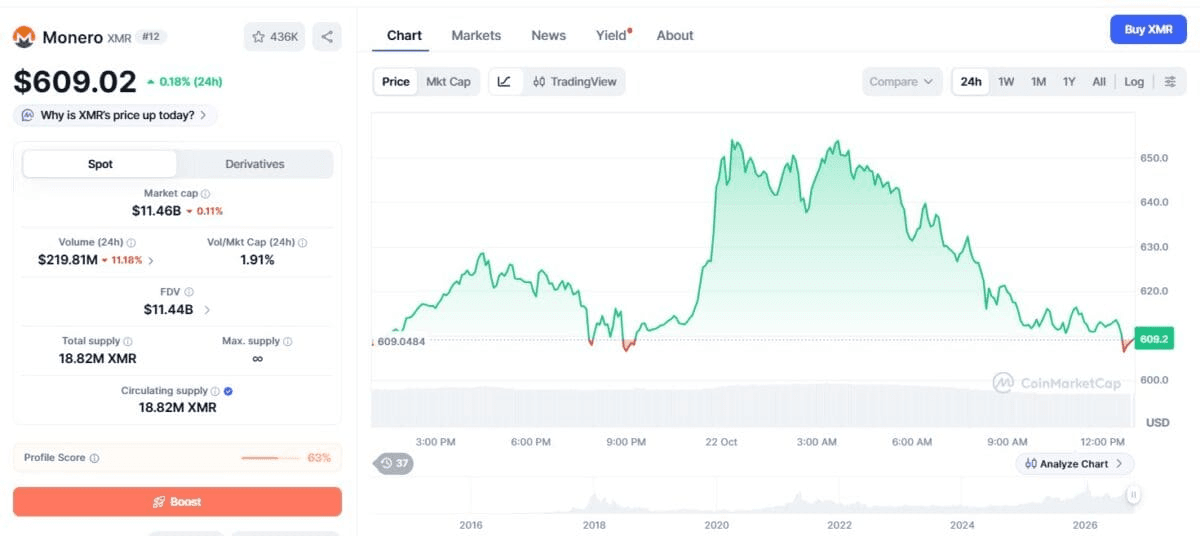Screen dimensions: 1200x536
Task: Open the Markets tab
Action: pos(476,35)
